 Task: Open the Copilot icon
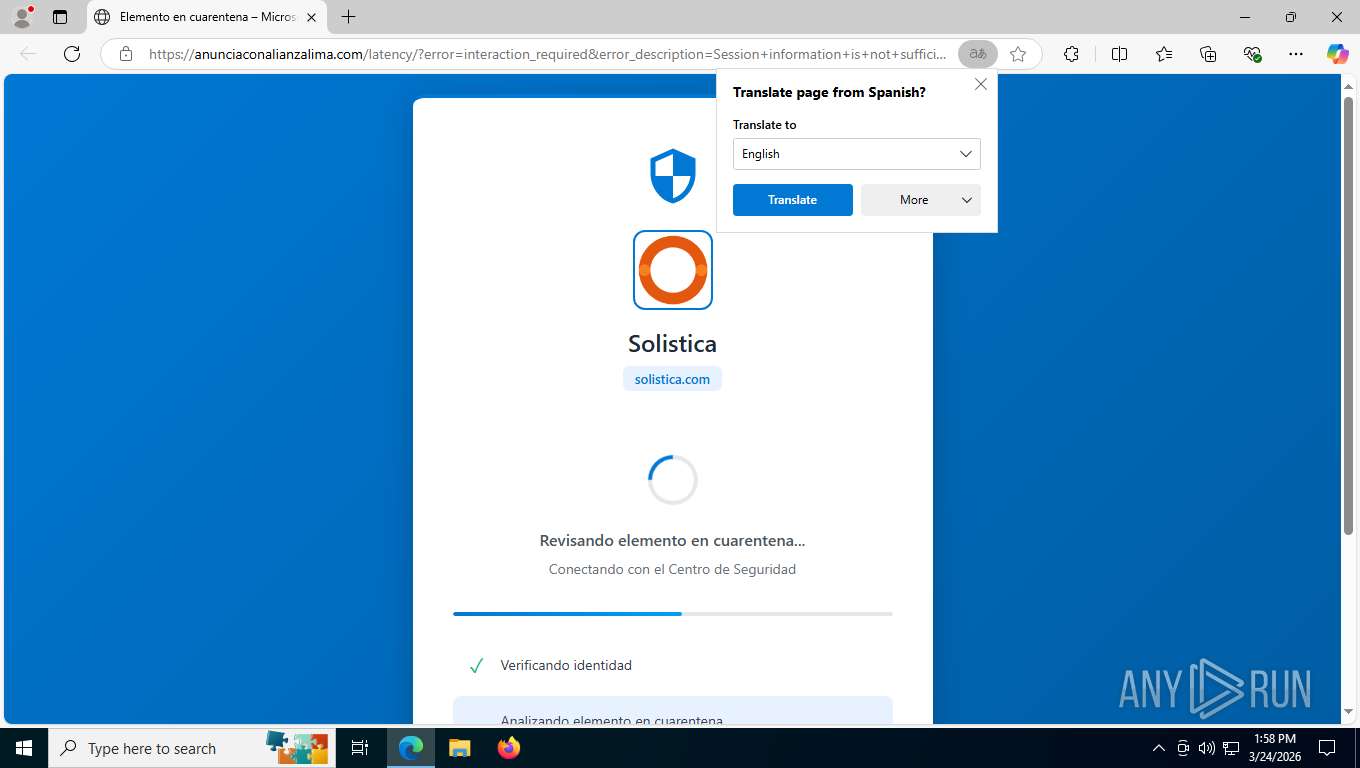click(1337, 54)
